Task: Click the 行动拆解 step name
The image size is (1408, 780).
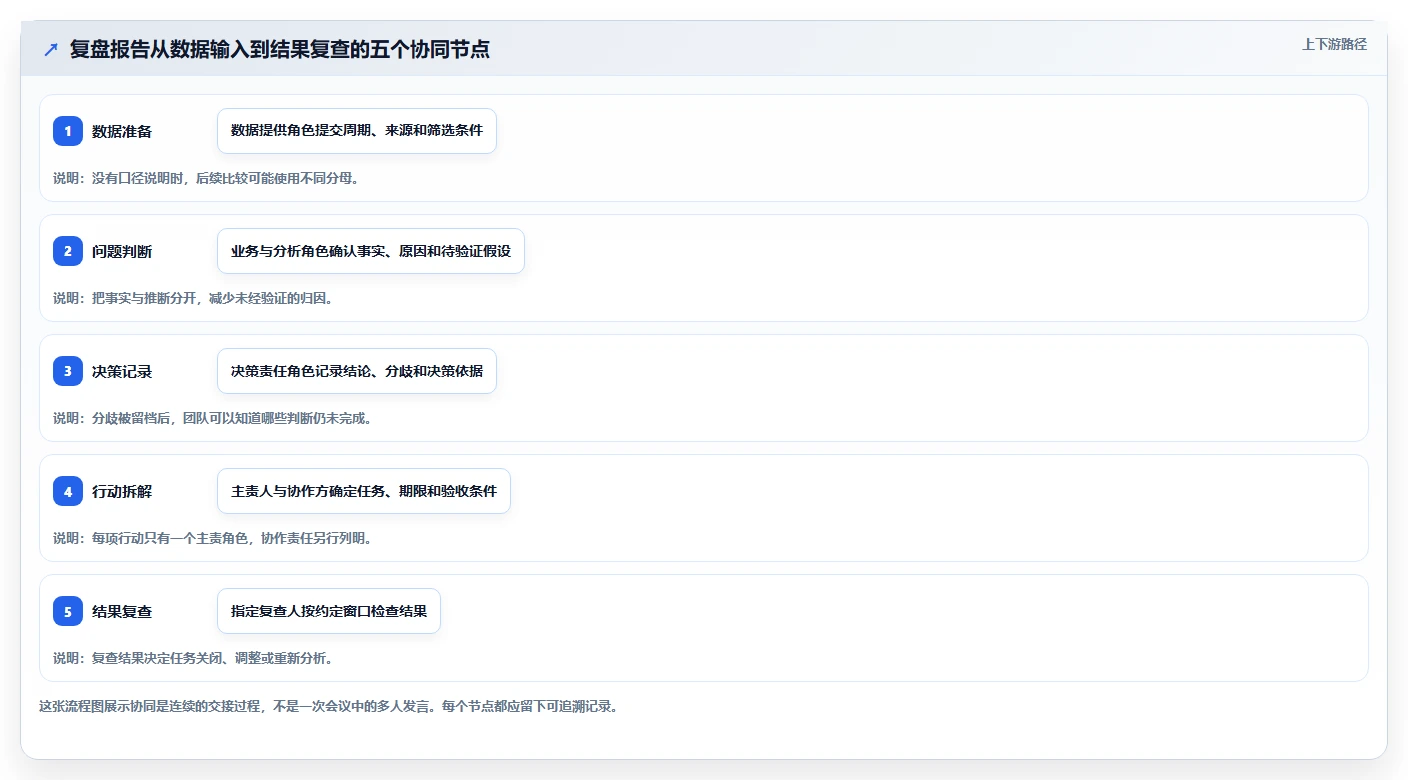Action: pyautogui.click(x=122, y=491)
